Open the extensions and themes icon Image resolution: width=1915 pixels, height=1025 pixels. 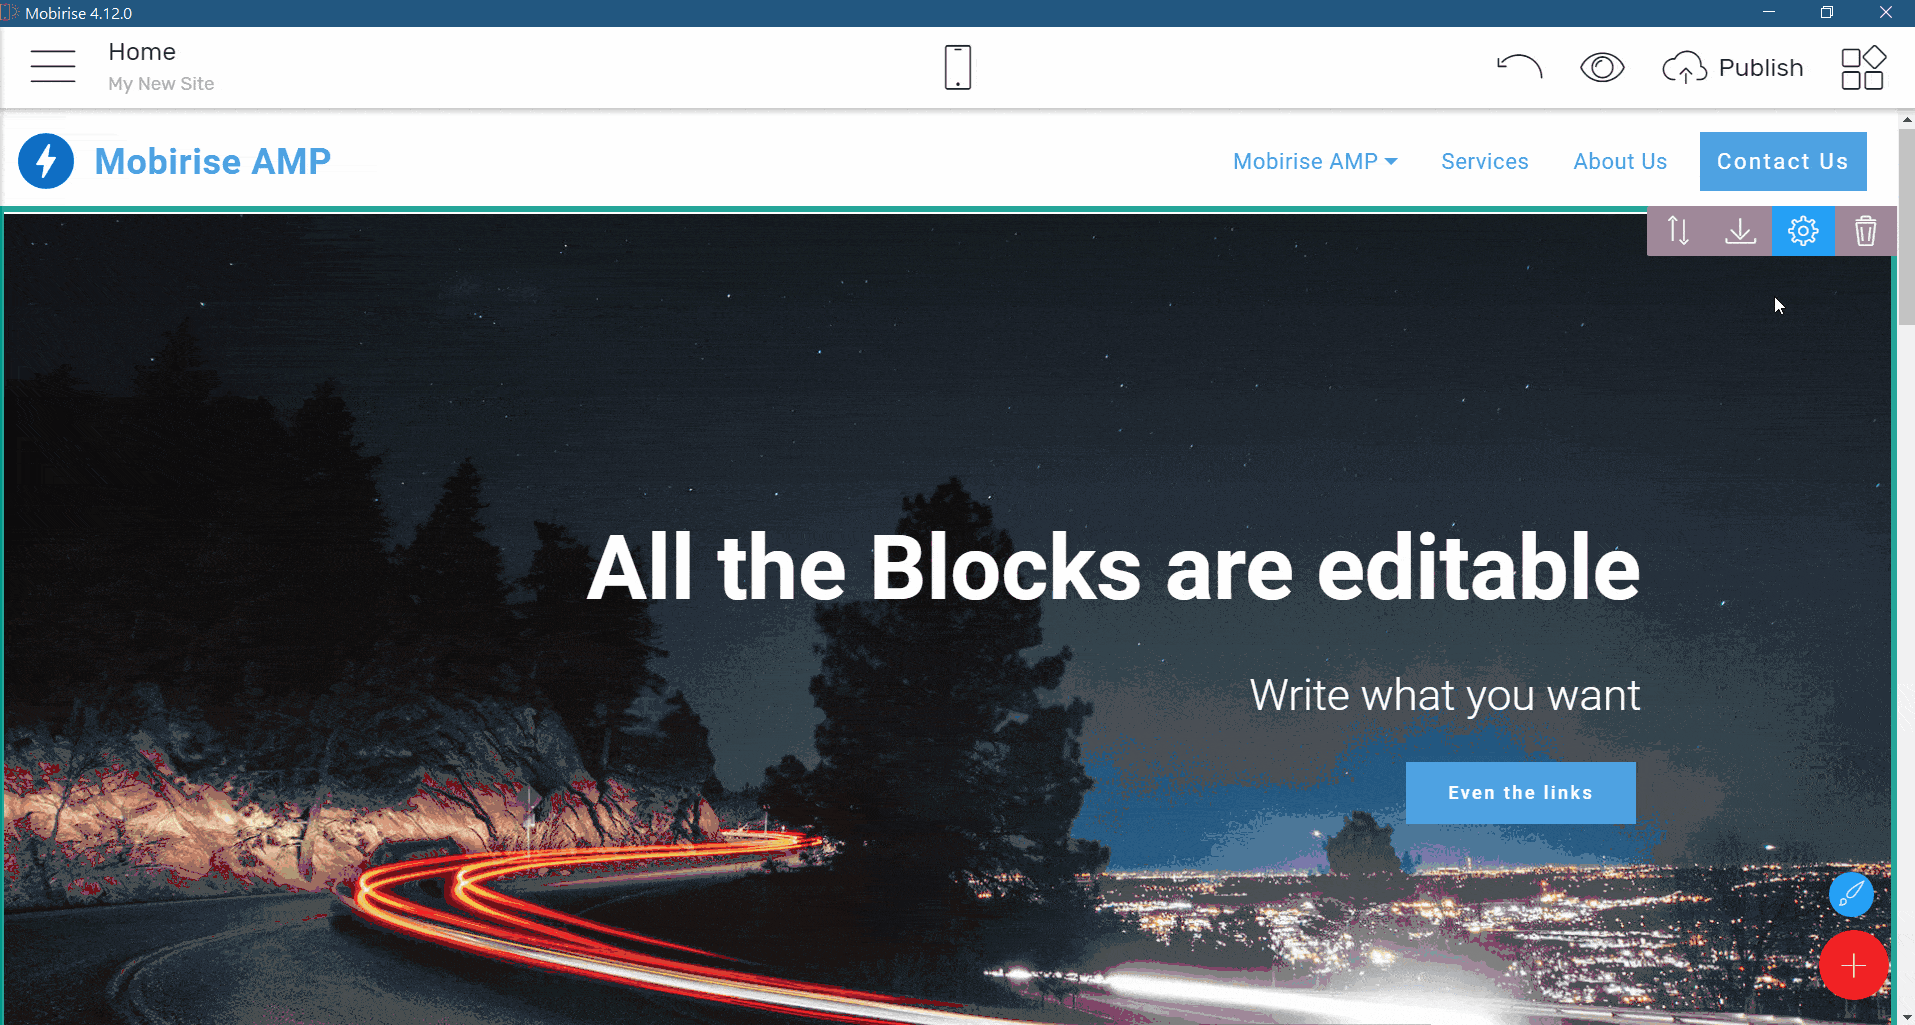(x=1862, y=68)
